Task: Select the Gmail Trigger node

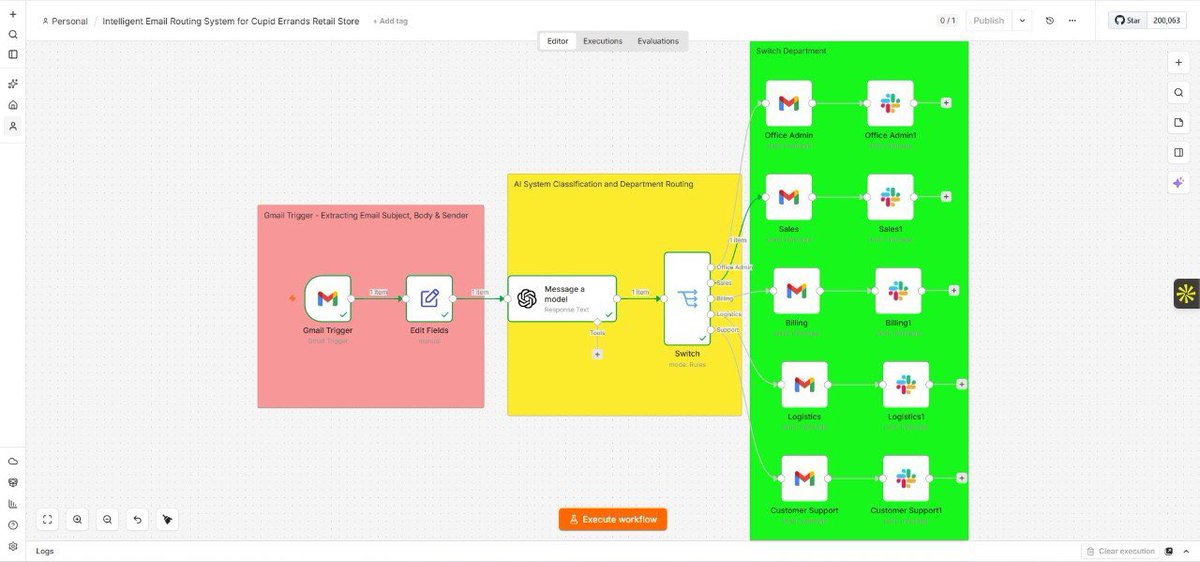Action: click(327, 298)
